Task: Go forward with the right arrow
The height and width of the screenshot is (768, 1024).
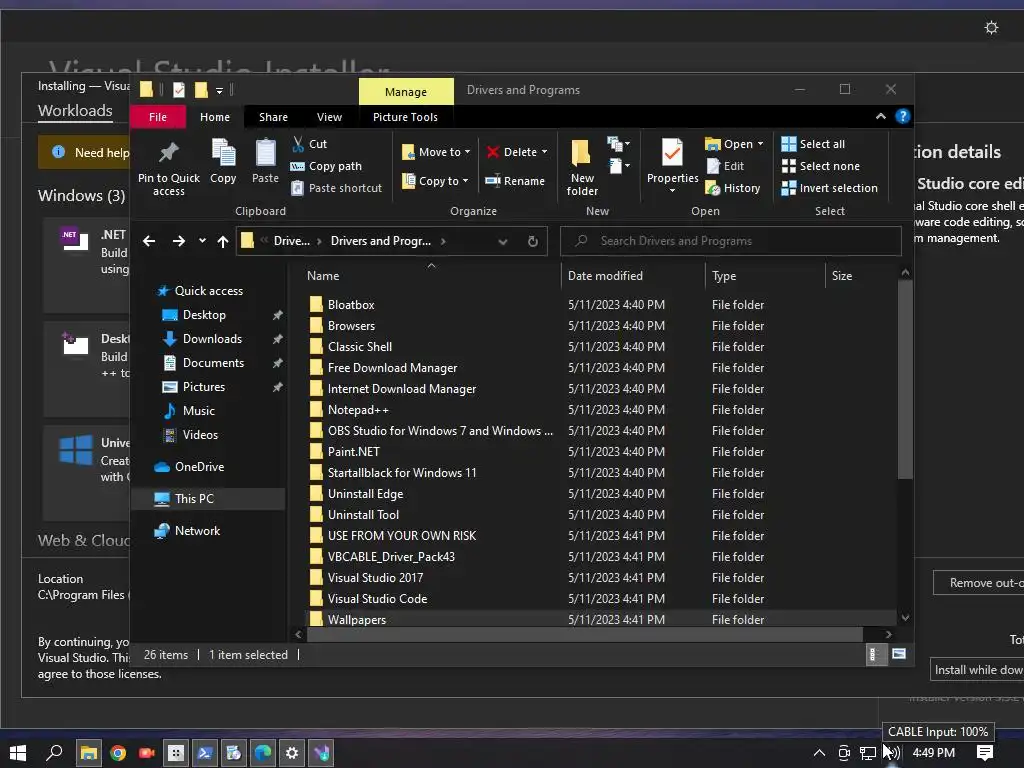Action: [x=178, y=241]
